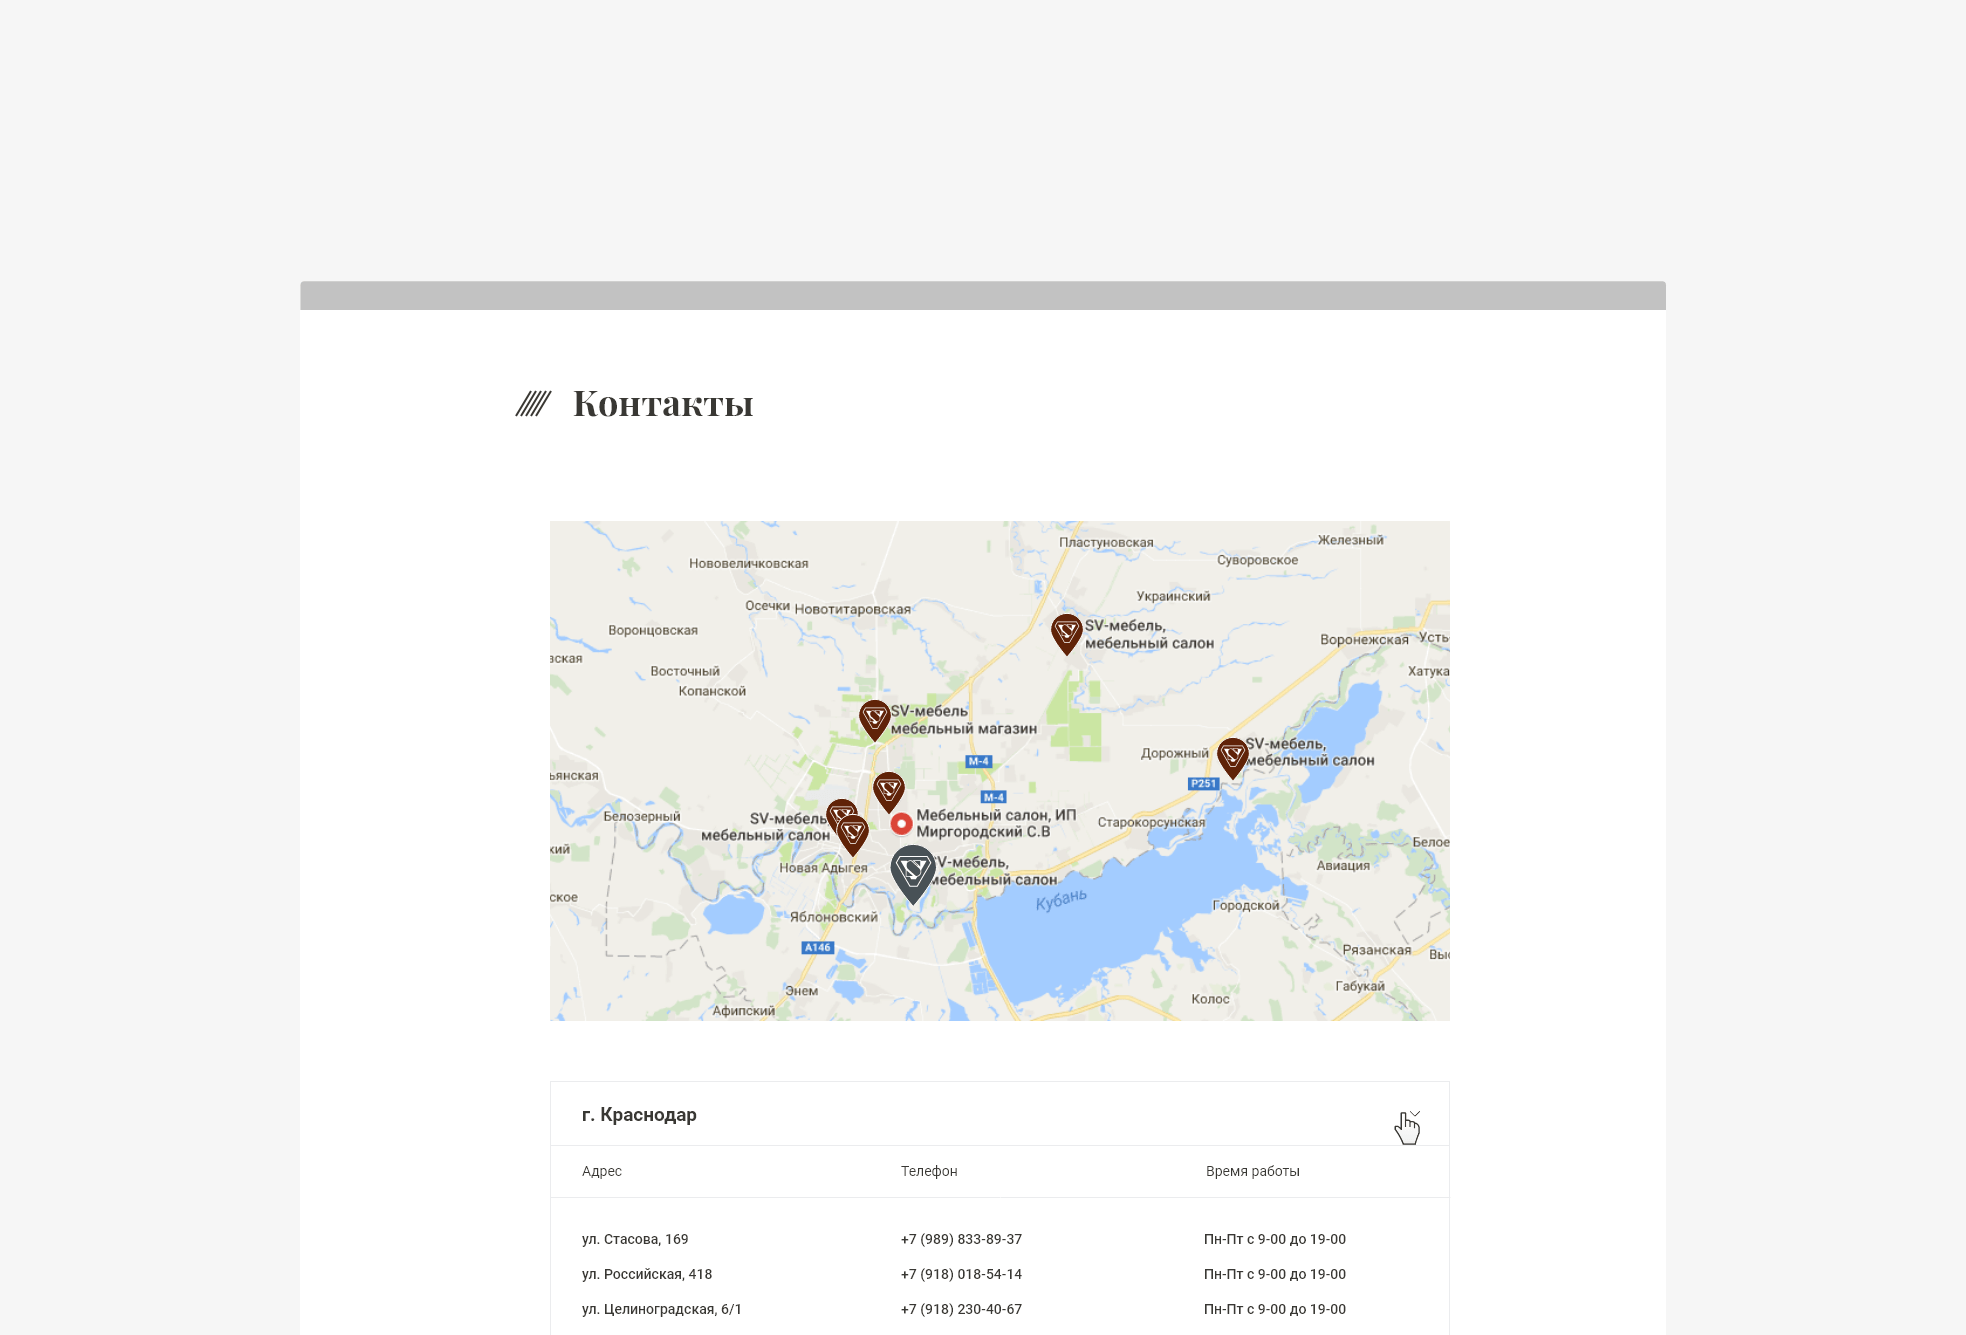Screen dimensions: 1966x1335
Task: Click the Адрес column header
Action: pyautogui.click(x=602, y=1171)
